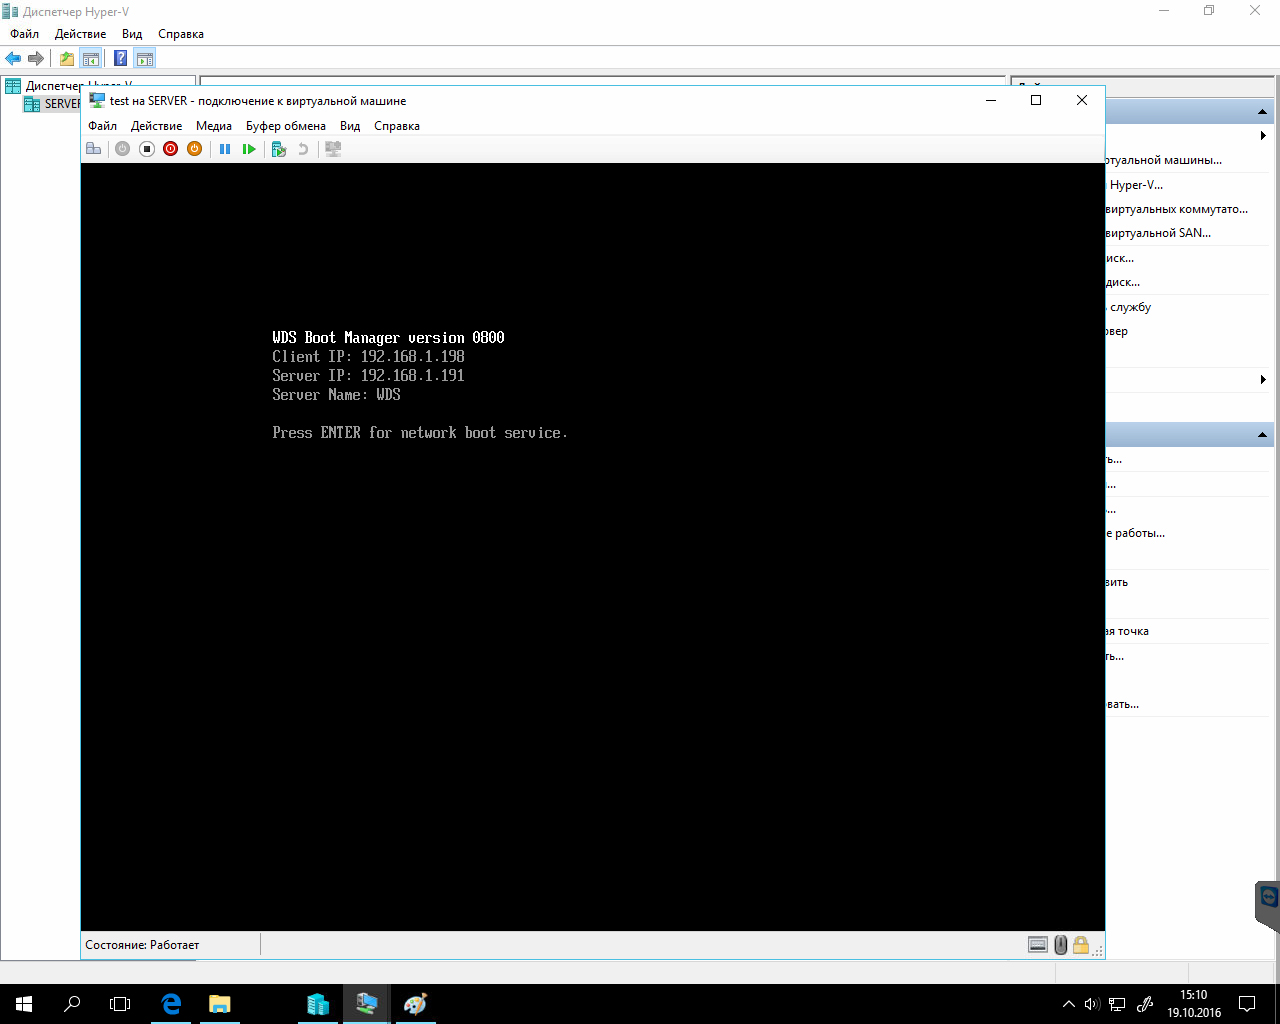Select the SERVER node in the tree
Screen dimensions: 1280x1024
pos(52,104)
